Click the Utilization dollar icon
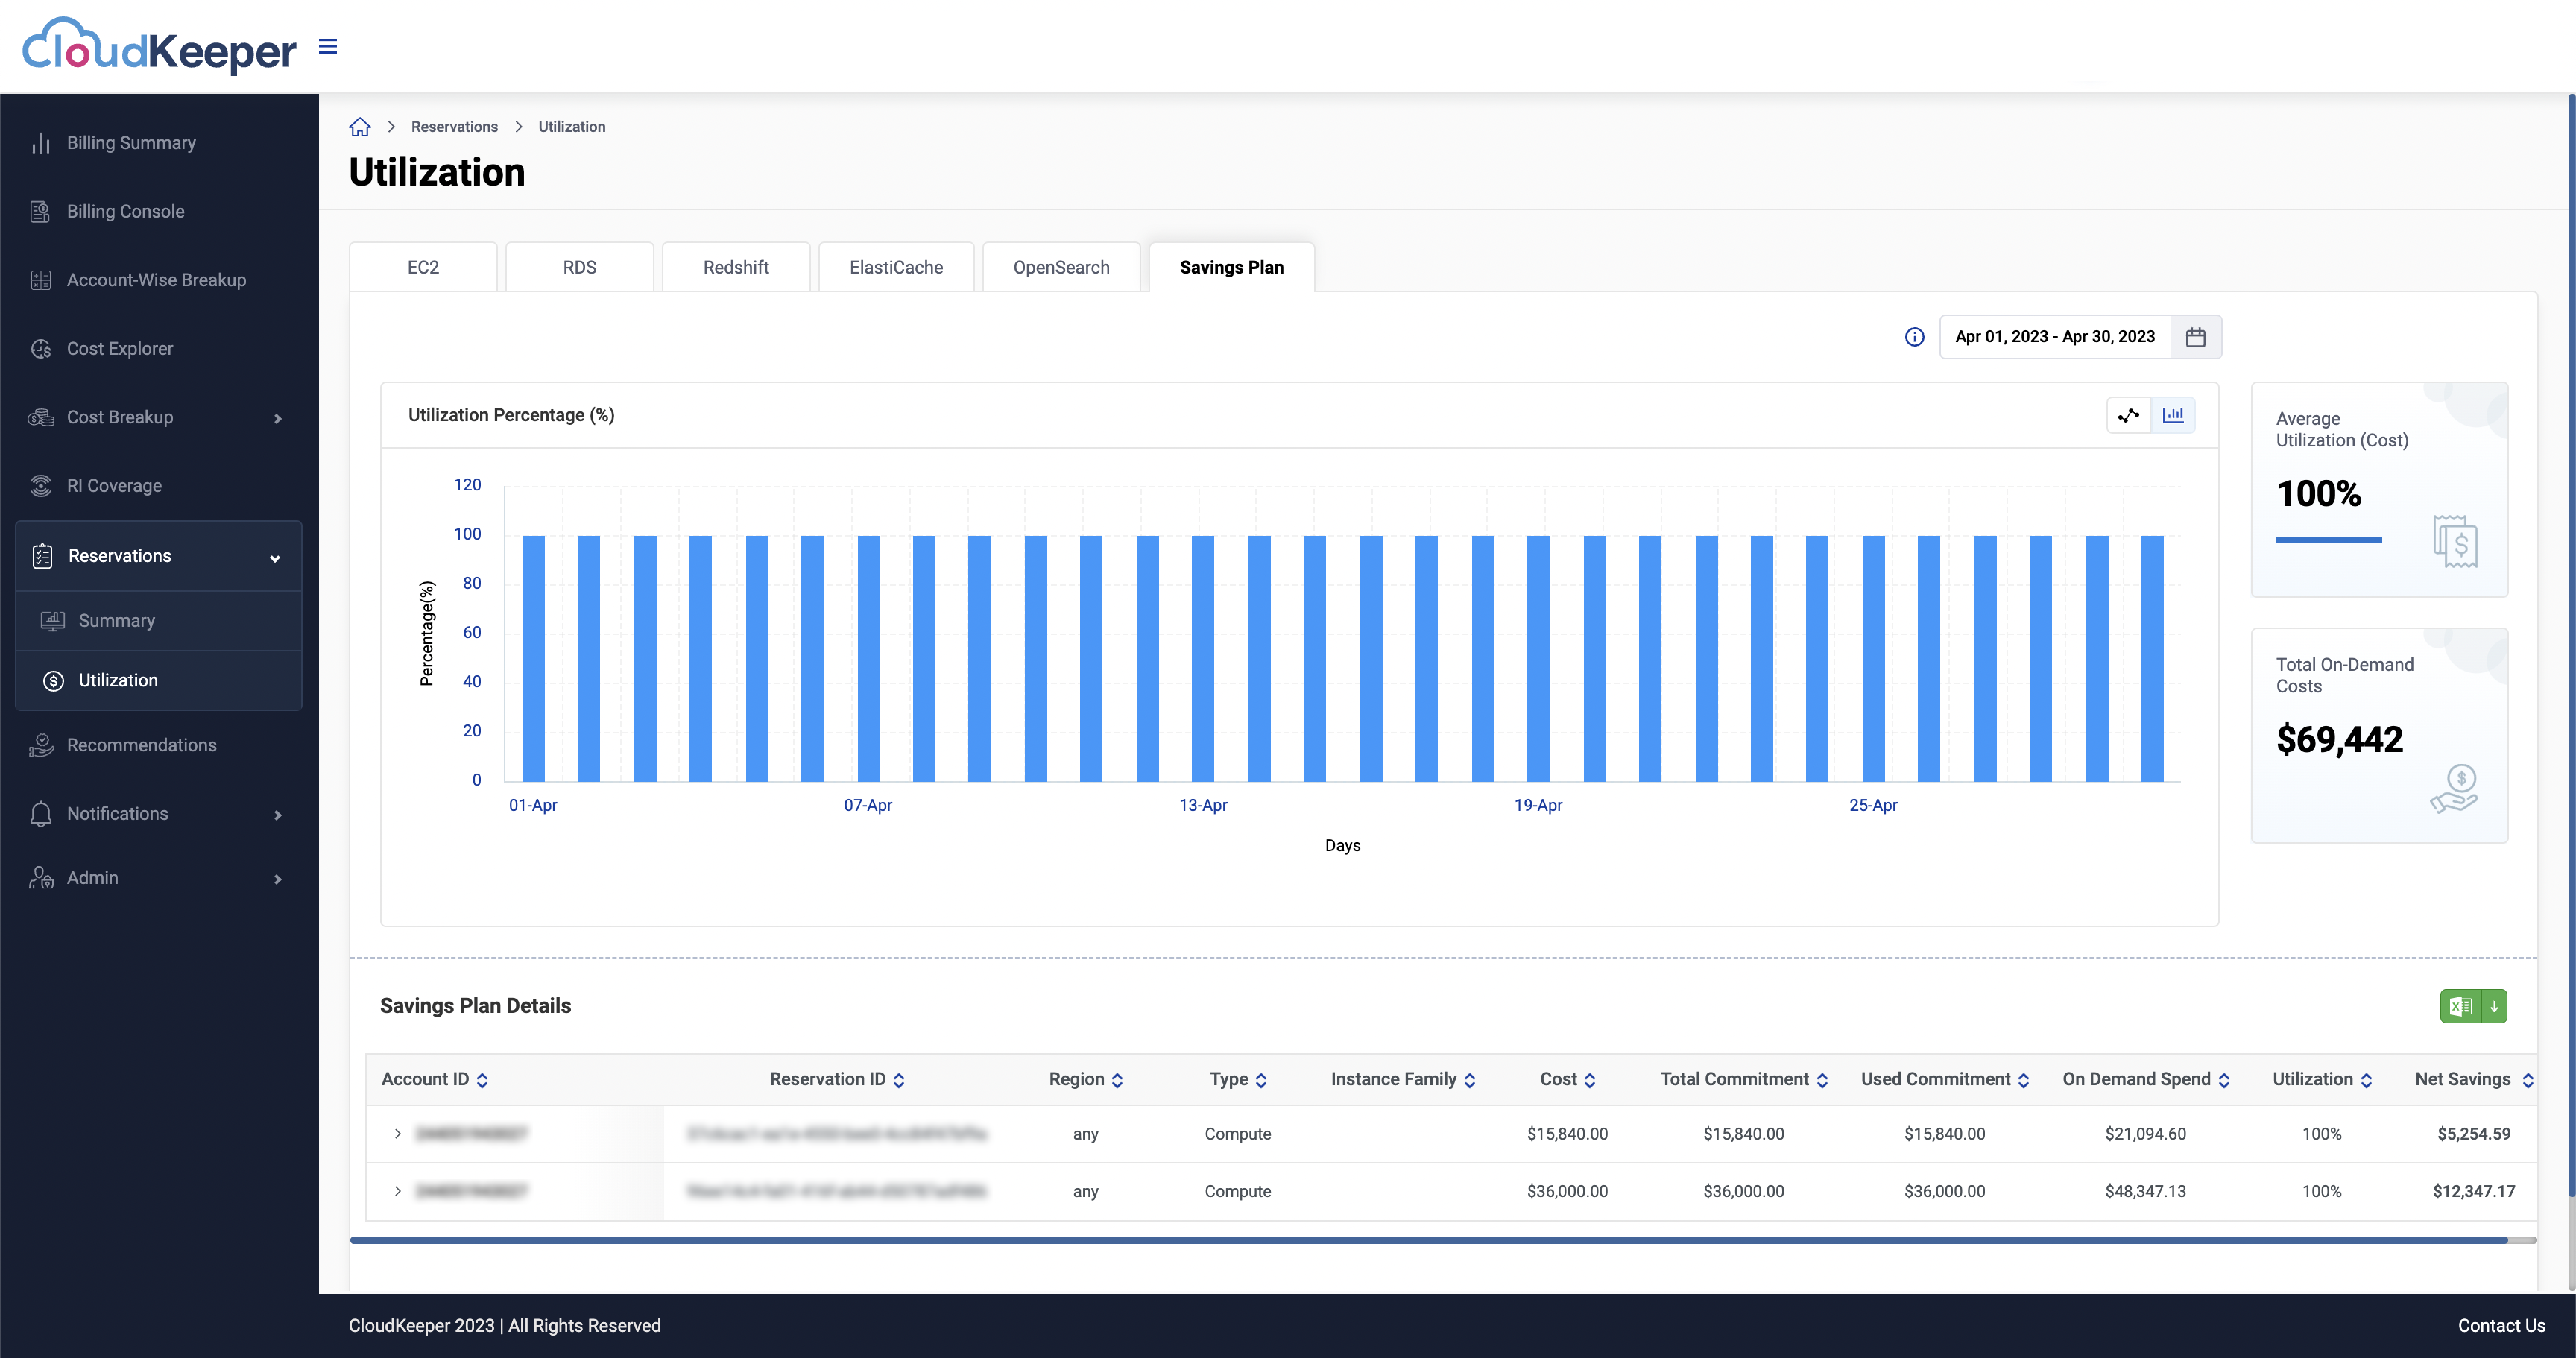Image resolution: width=2576 pixels, height=1358 pixels. (x=54, y=681)
